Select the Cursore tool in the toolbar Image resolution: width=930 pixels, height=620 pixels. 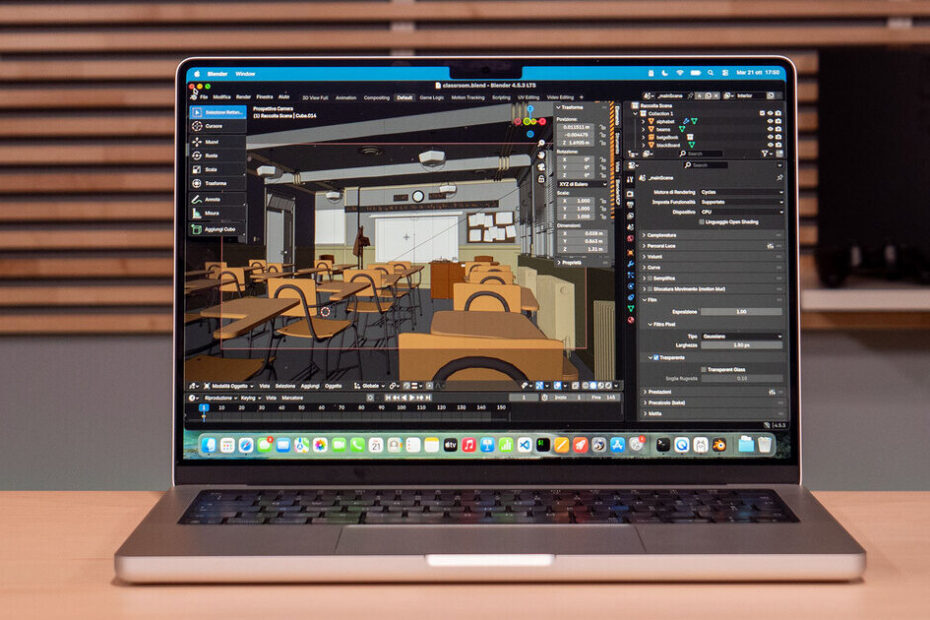pyautogui.click(x=215, y=127)
